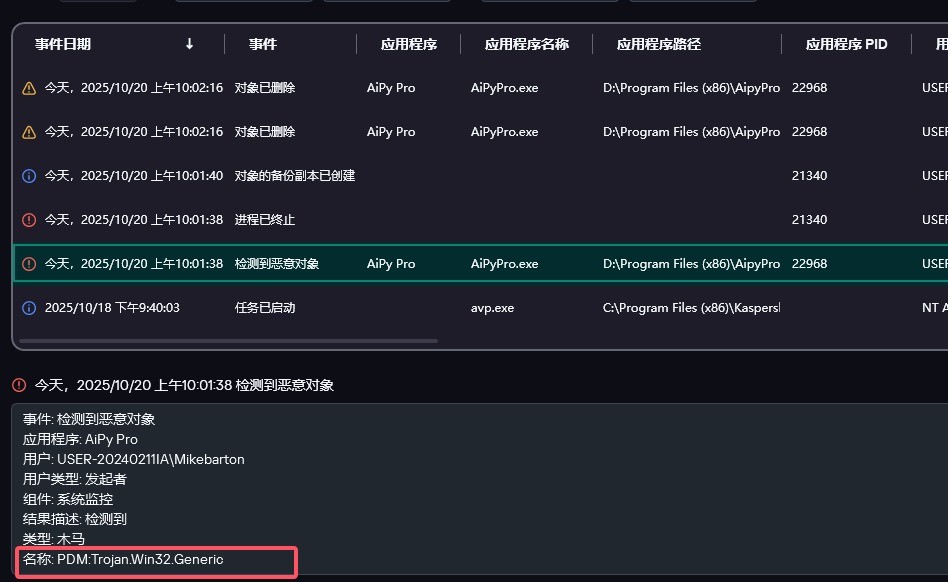
Task: Click the 用户: USER-20240211IA\Mikebarton detail line
Action: pos(134,459)
